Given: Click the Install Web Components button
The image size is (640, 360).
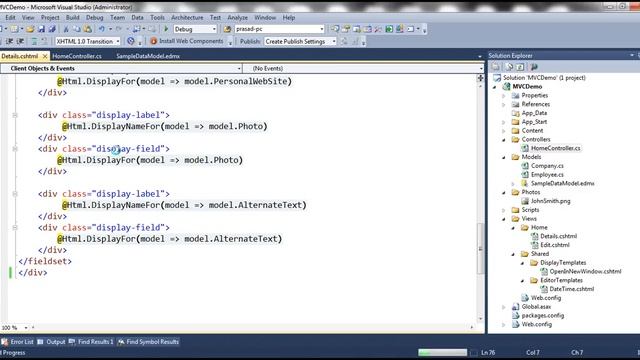Looking at the screenshot, I should point(187,41).
